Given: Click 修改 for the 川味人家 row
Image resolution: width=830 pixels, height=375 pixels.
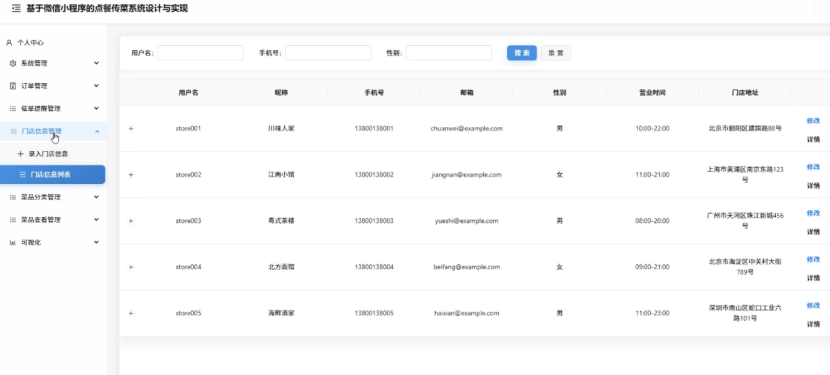Looking at the screenshot, I should (813, 121).
